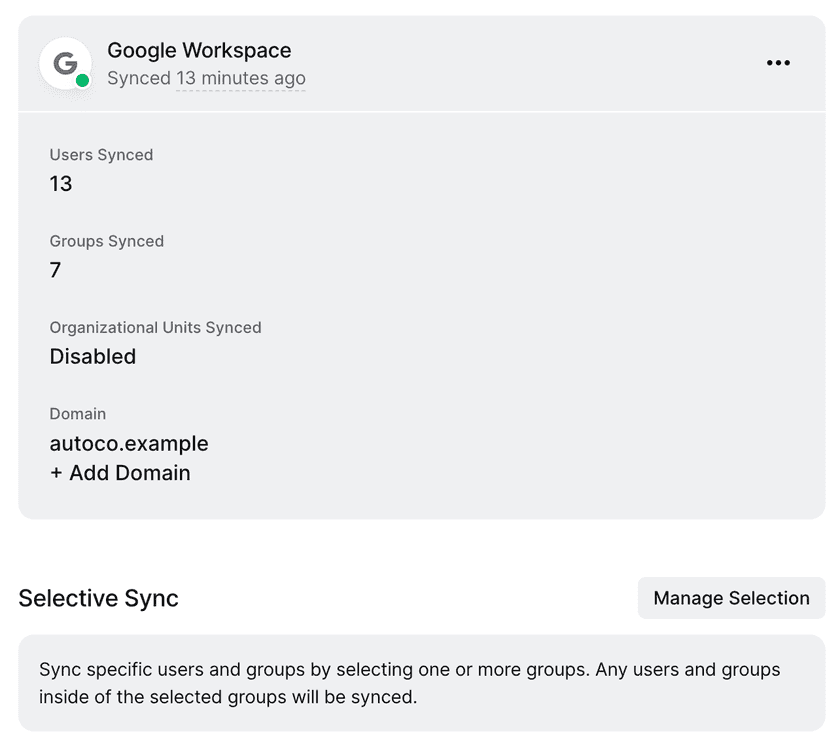Viewport: 840px width, 747px height.
Task: Open the Manage Selection button
Action: click(731, 598)
